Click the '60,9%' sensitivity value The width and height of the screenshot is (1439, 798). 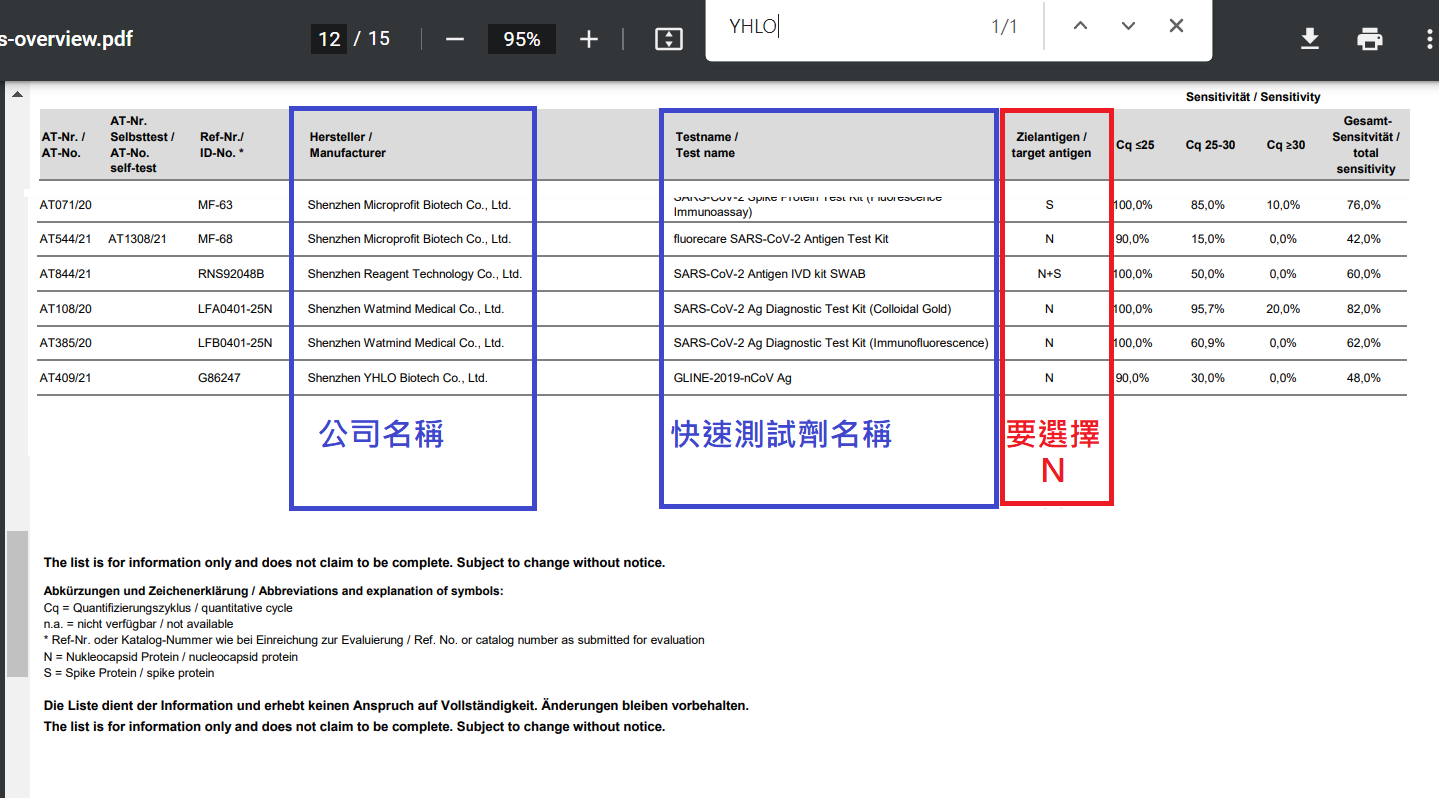(1208, 343)
